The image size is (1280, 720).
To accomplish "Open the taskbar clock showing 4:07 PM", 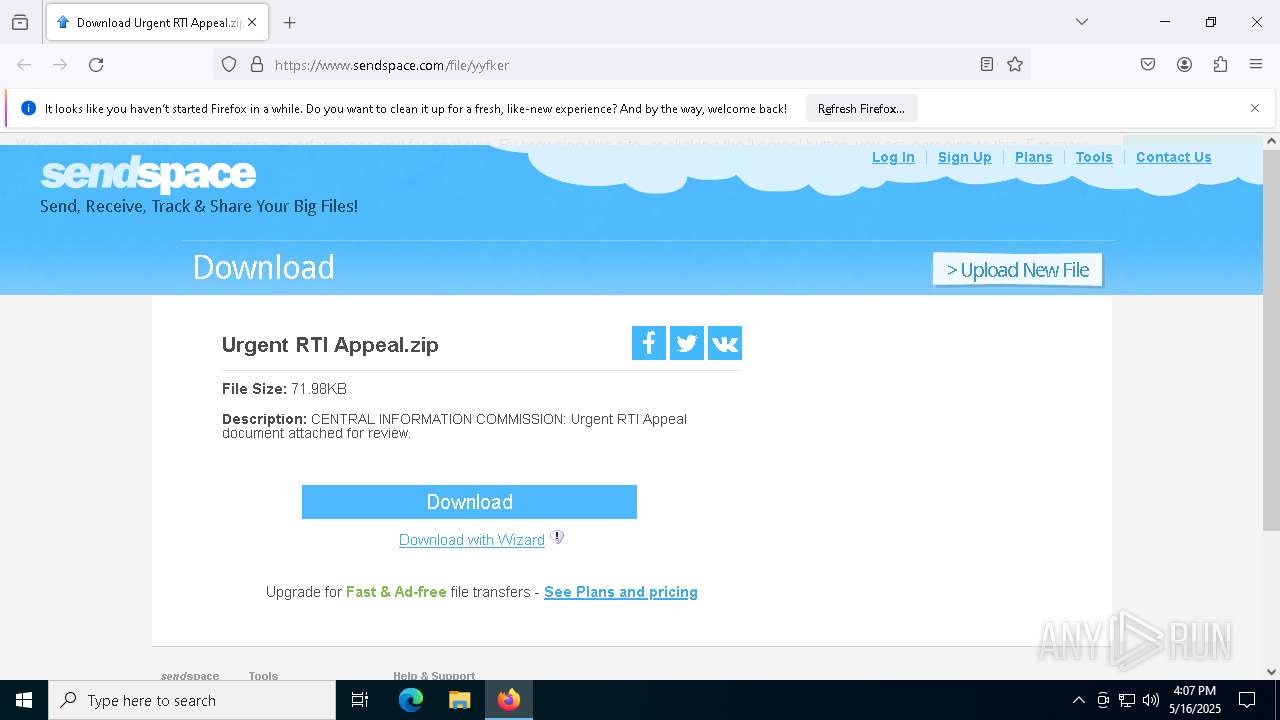I will (x=1195, y=700).
